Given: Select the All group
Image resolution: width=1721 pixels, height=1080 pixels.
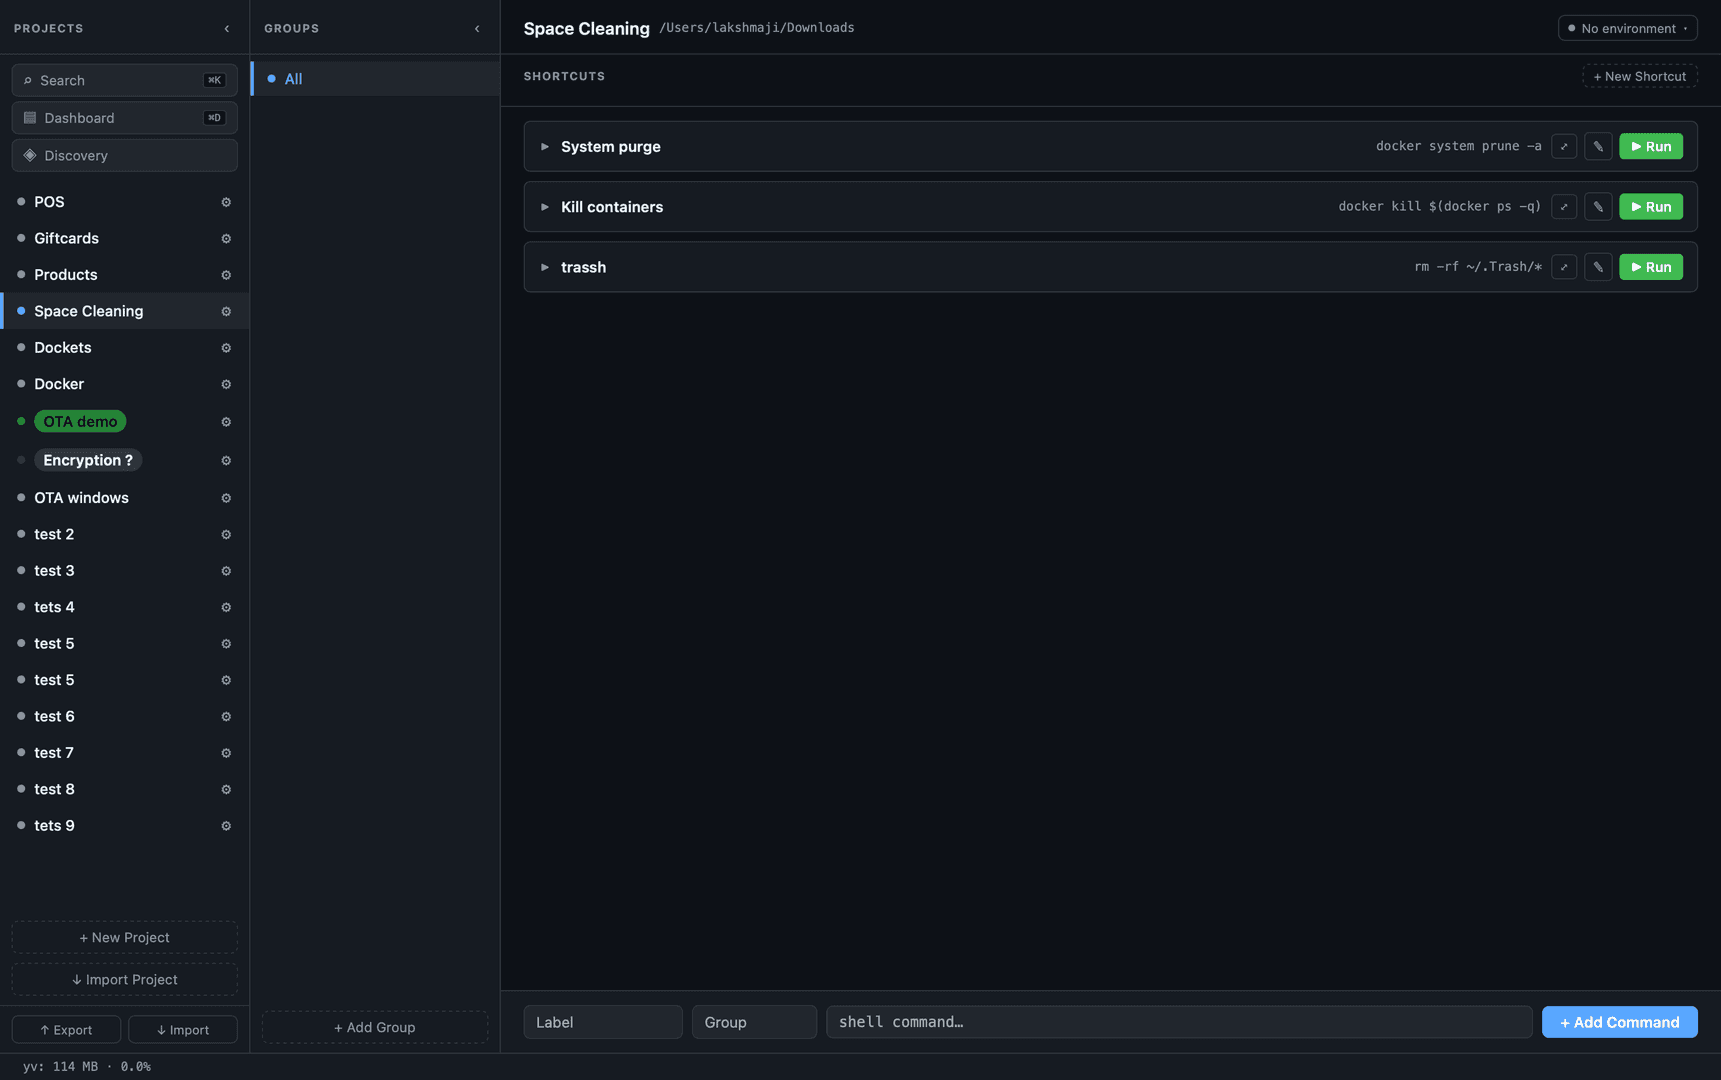Looking at the screenshot, I should click(375, 79).
